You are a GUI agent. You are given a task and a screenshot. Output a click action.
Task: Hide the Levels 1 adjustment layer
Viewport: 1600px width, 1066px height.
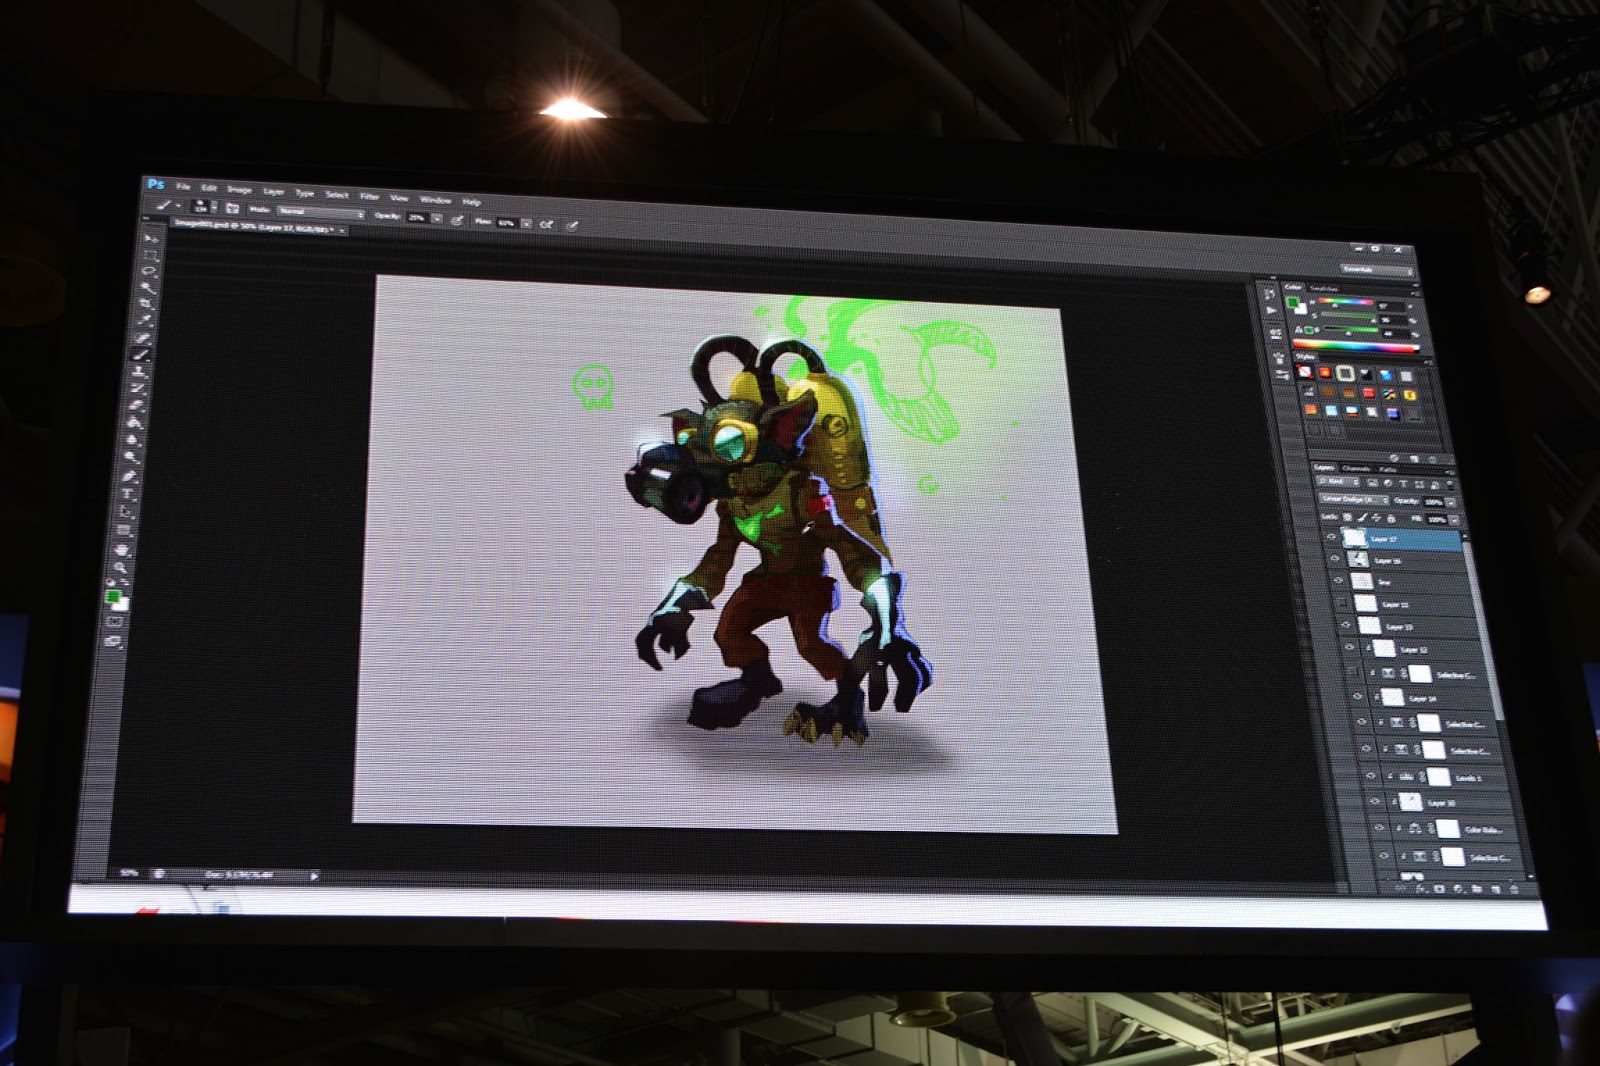pyautogui.click(x=1370, y=775)
